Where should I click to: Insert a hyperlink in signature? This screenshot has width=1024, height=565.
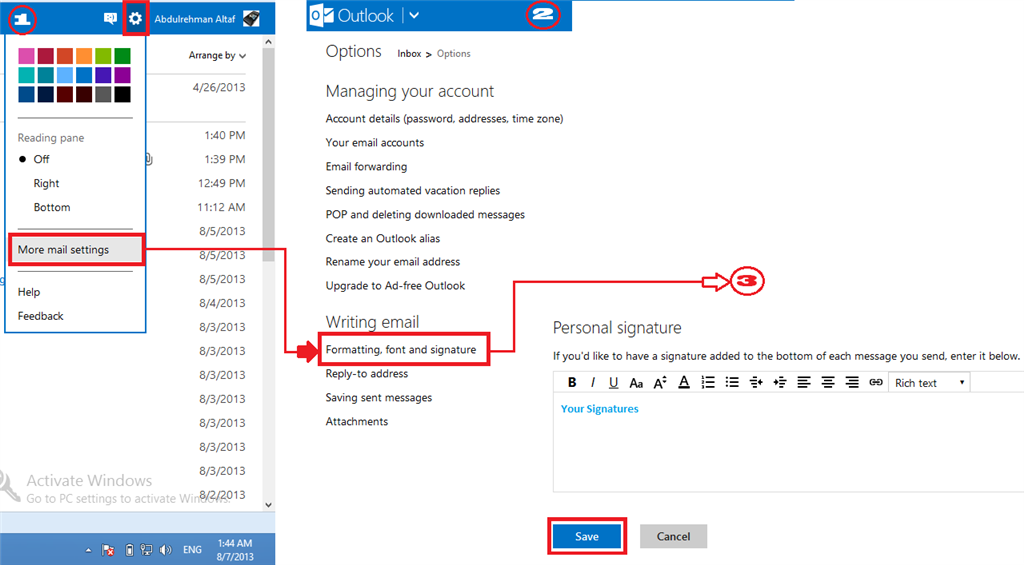[876, 383]
